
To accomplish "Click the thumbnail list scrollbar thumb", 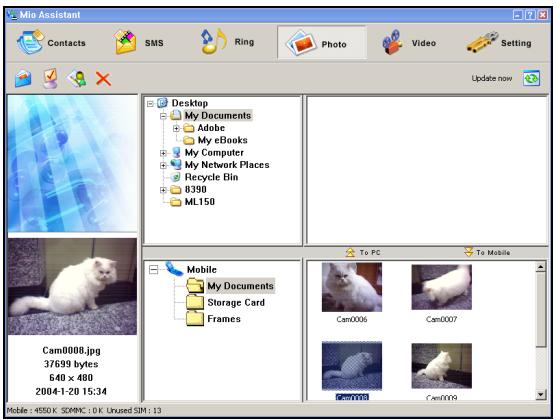I will tap(540, 309).
